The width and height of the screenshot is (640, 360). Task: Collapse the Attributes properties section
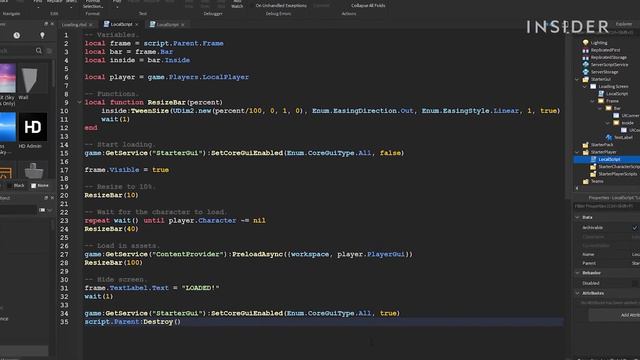[x=578, y=293]
